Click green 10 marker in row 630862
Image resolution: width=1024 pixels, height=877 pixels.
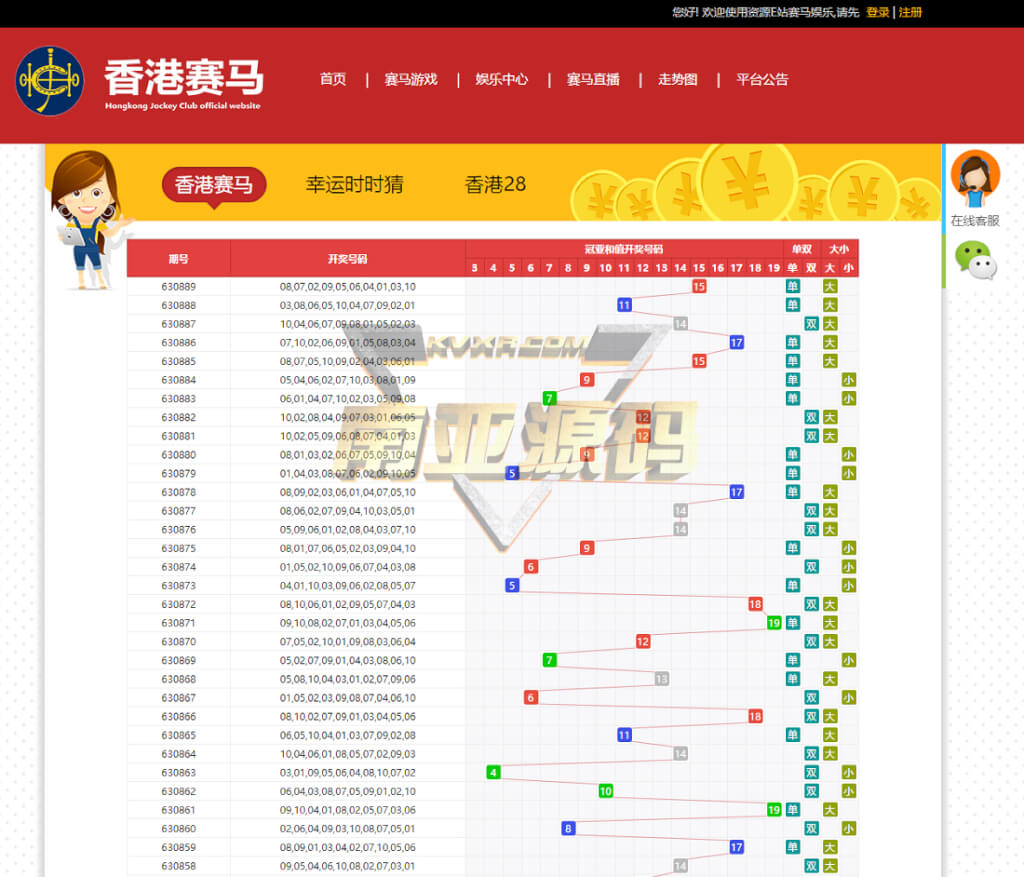tap(605, 791)
